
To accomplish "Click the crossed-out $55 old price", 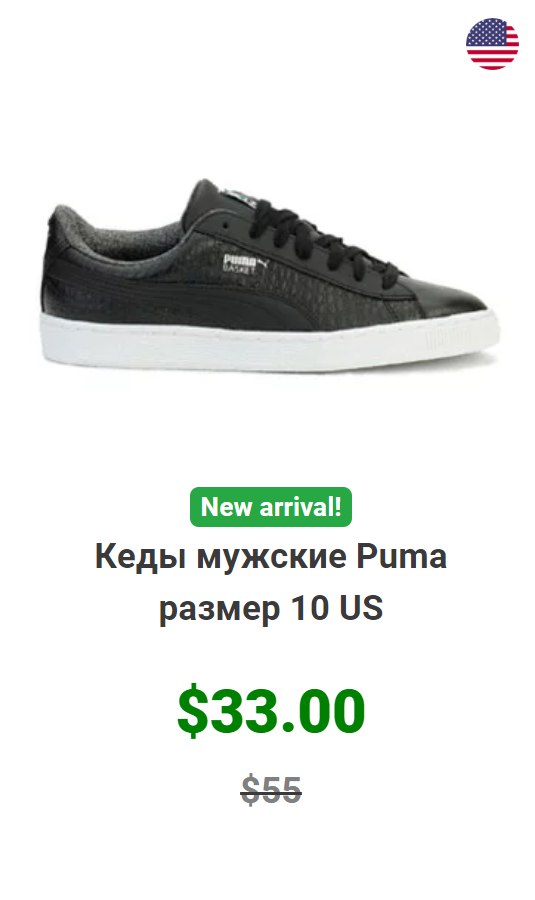I will click(x=271, y=790).
